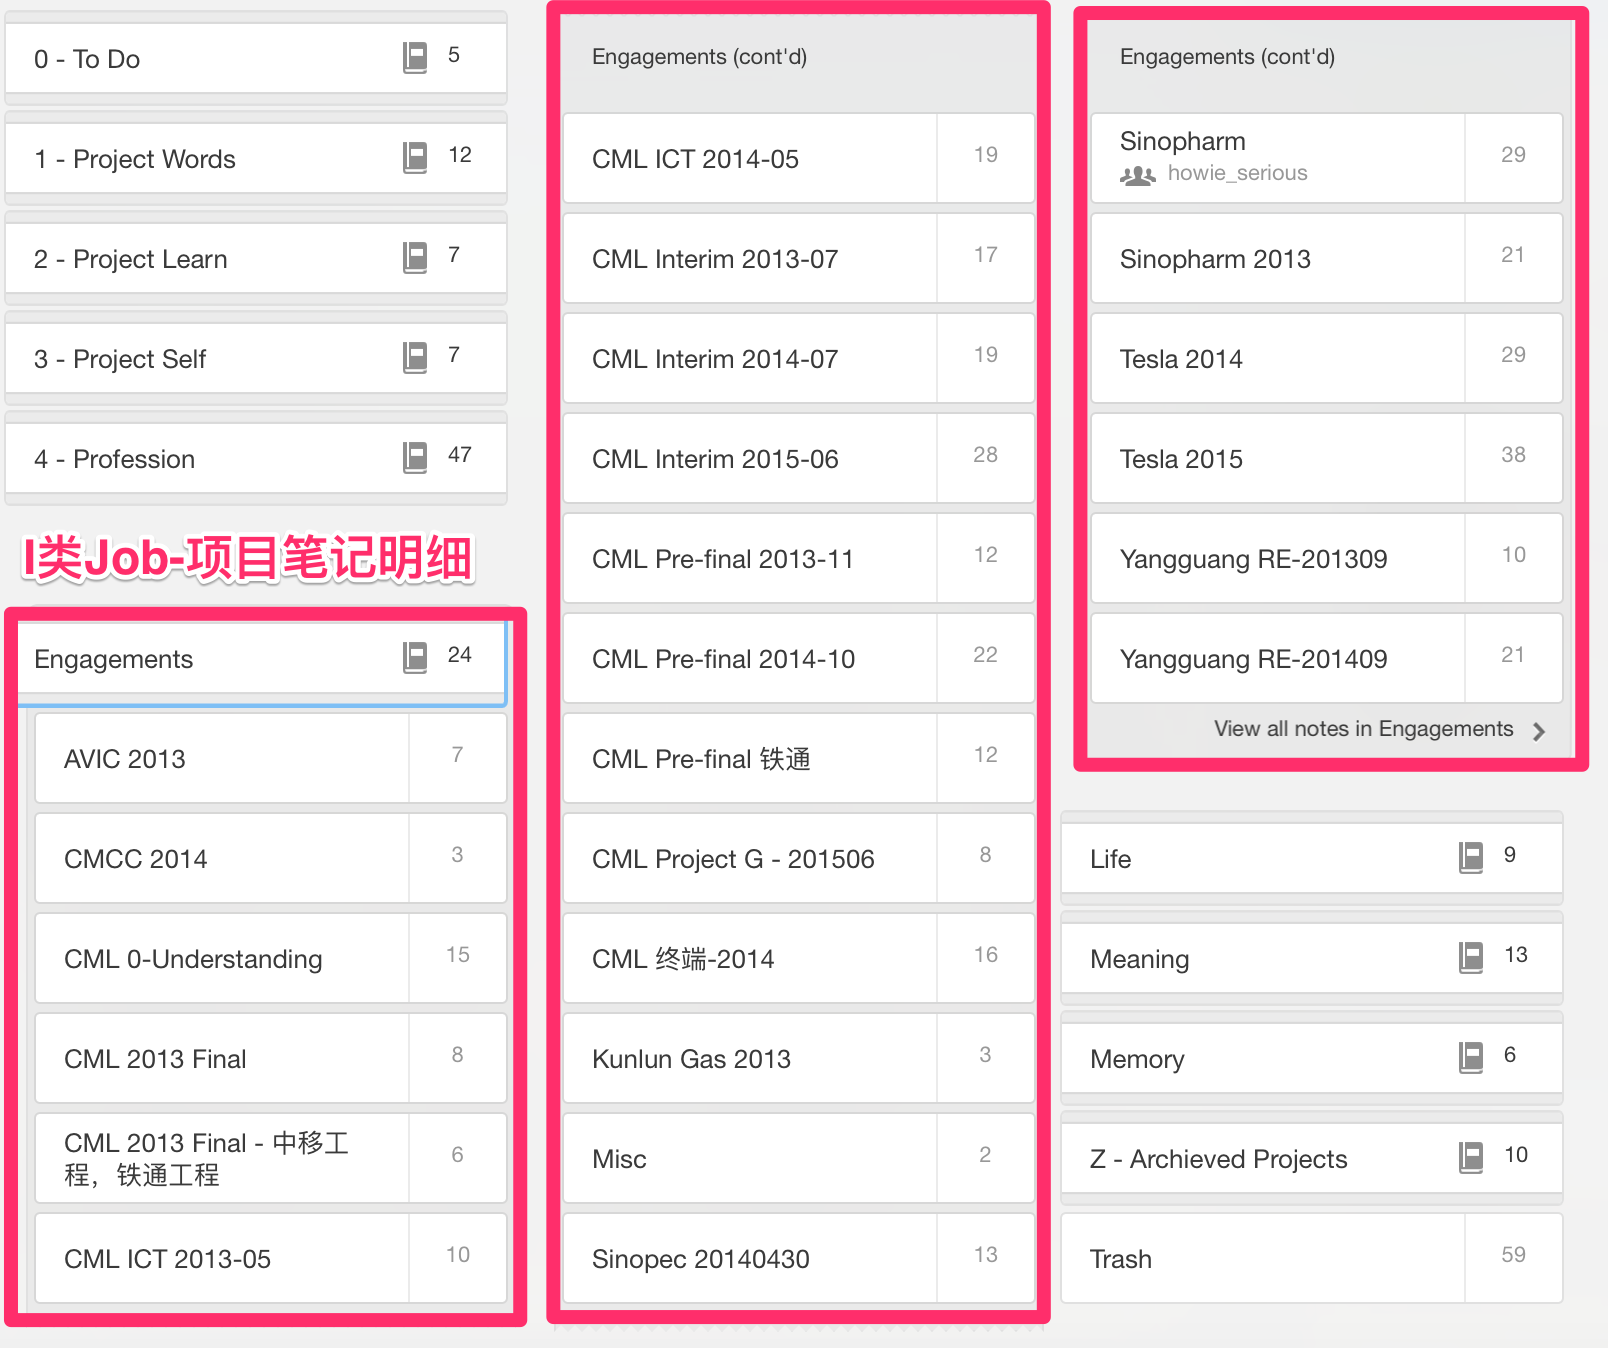
Task: Click the chevron after View all notes in Engagements
Action: (x=1539, y=732)
